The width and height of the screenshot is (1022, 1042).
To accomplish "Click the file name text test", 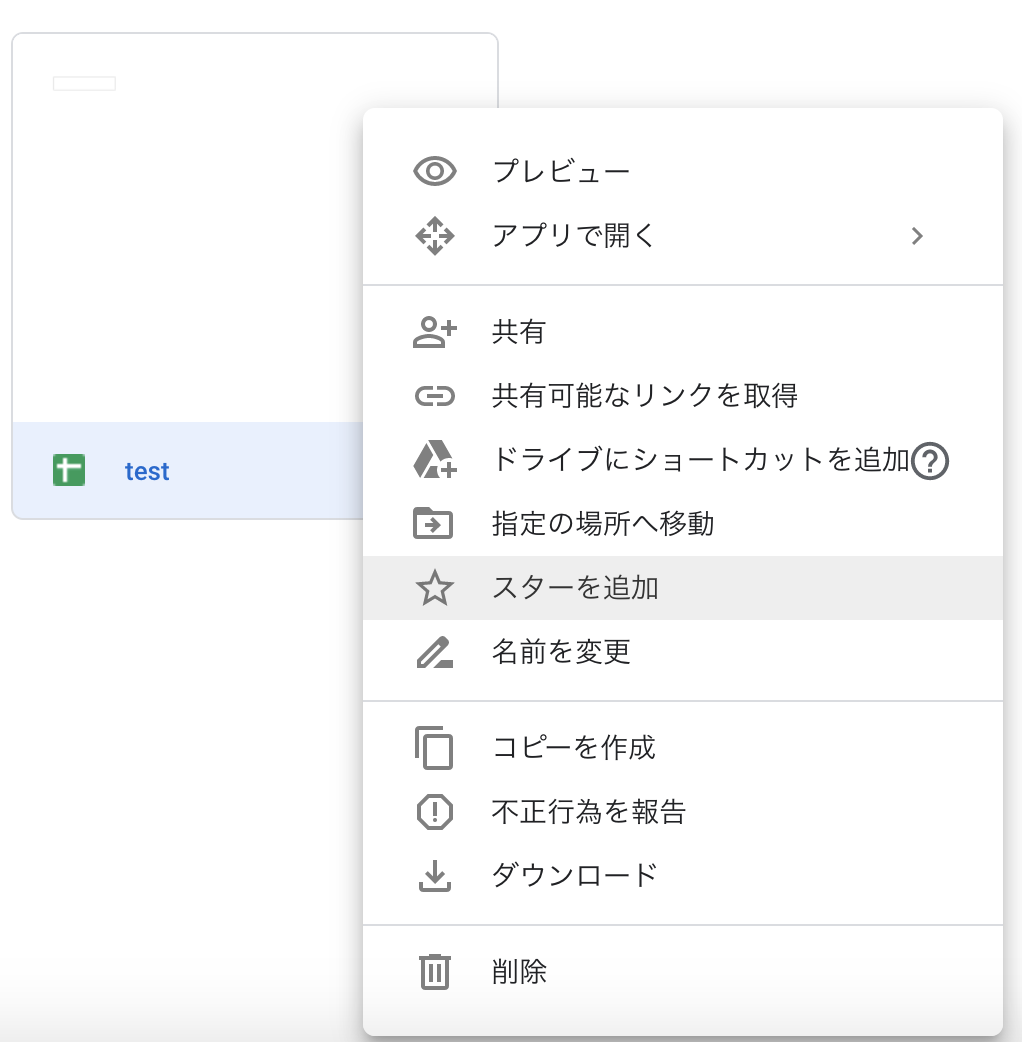I will pos(147,470).
